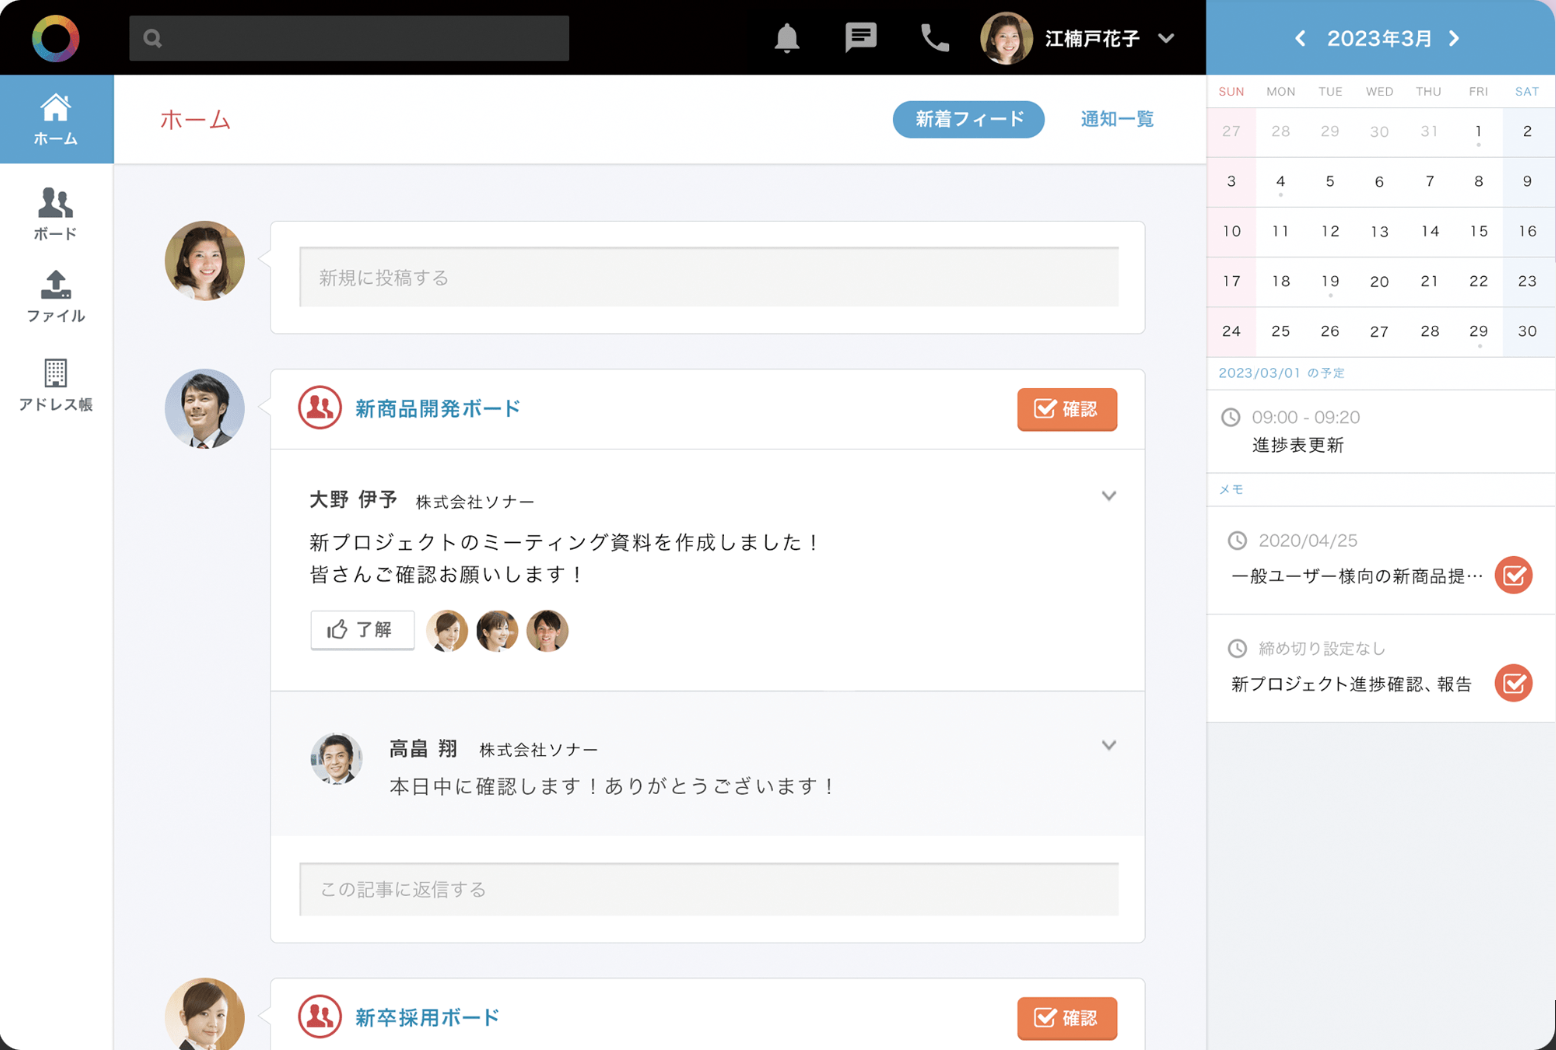
Task: Open the Address book (アドレス帳) icon
Action: [x=55, y=384]
